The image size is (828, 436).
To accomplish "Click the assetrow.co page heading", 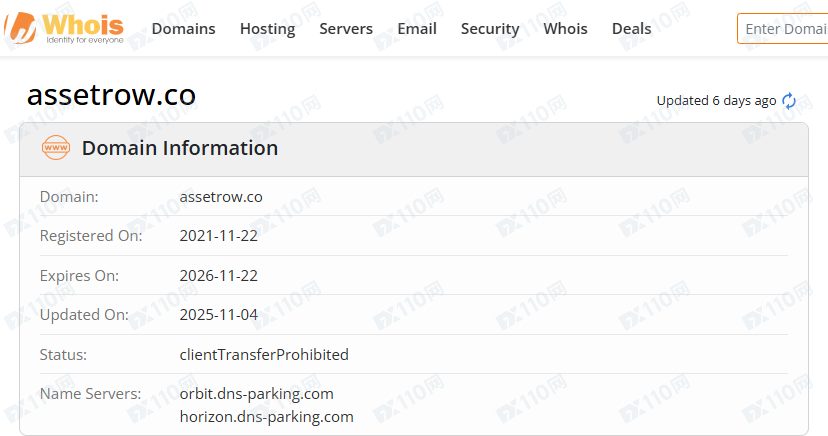I will (x=111, y=95).
